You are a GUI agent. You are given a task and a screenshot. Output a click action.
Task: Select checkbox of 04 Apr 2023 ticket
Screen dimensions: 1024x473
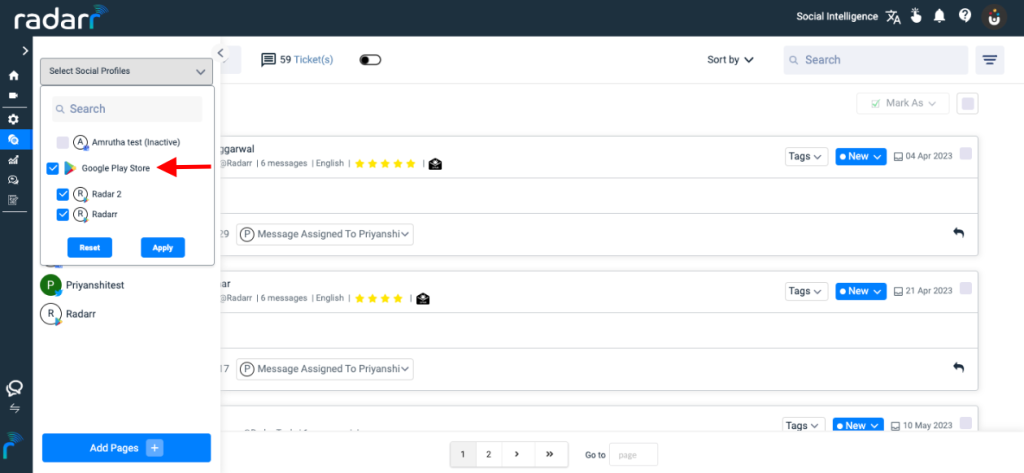966,154
